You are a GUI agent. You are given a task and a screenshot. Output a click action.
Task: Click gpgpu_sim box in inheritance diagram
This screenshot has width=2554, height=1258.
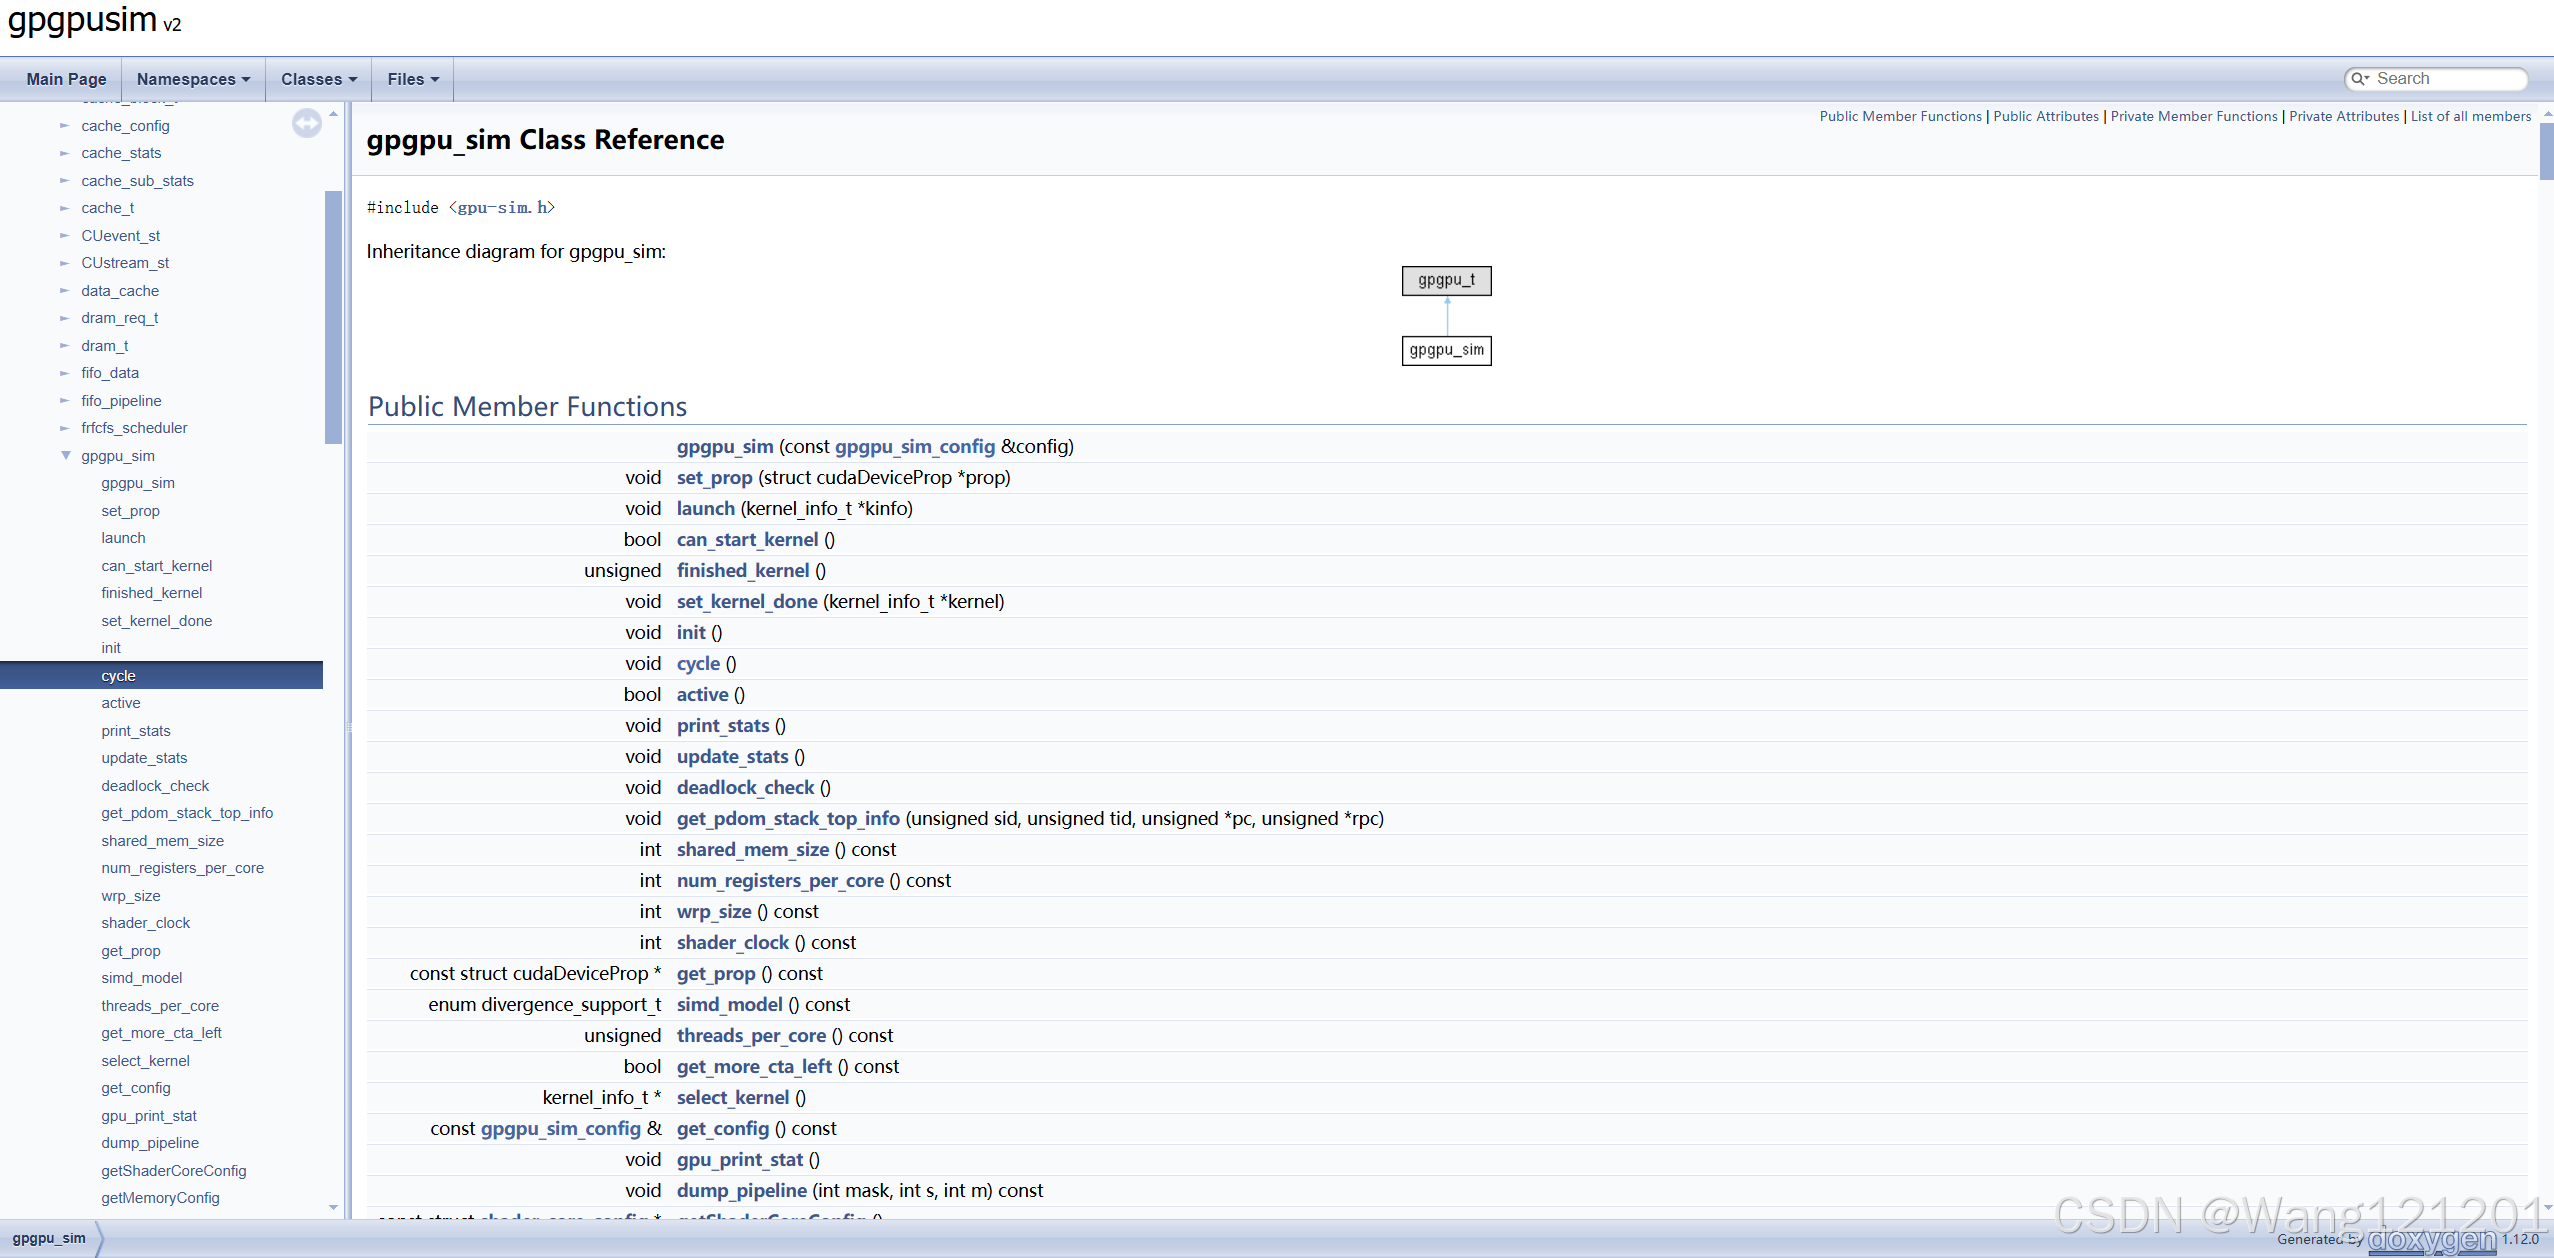[x=1446, y=351]
